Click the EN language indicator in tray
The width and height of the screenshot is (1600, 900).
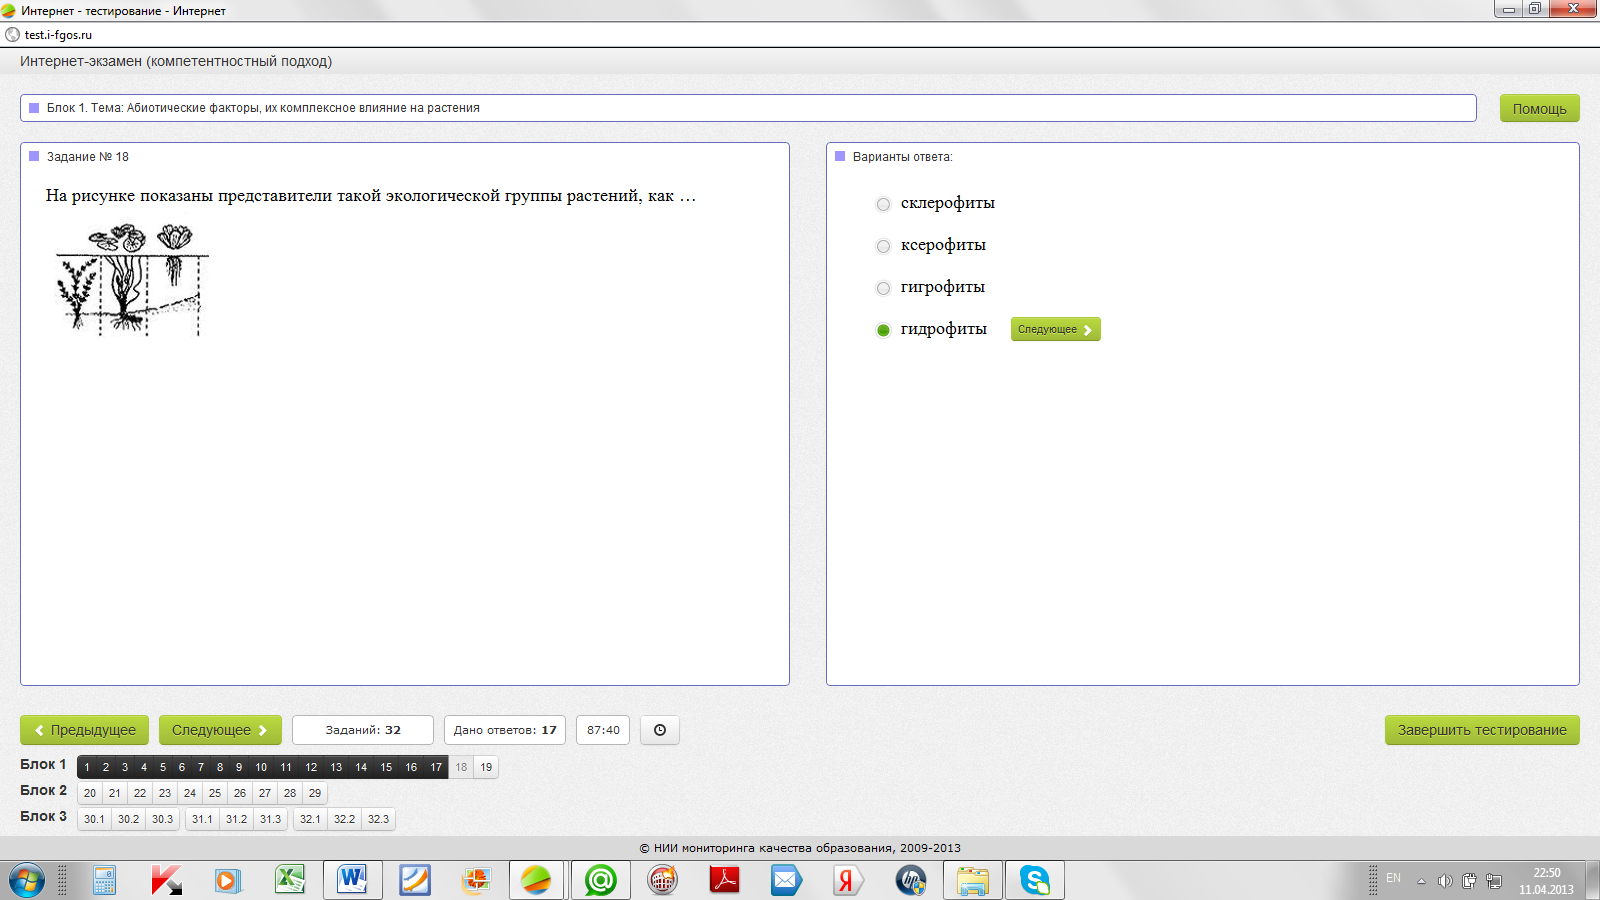[1393, 878]
